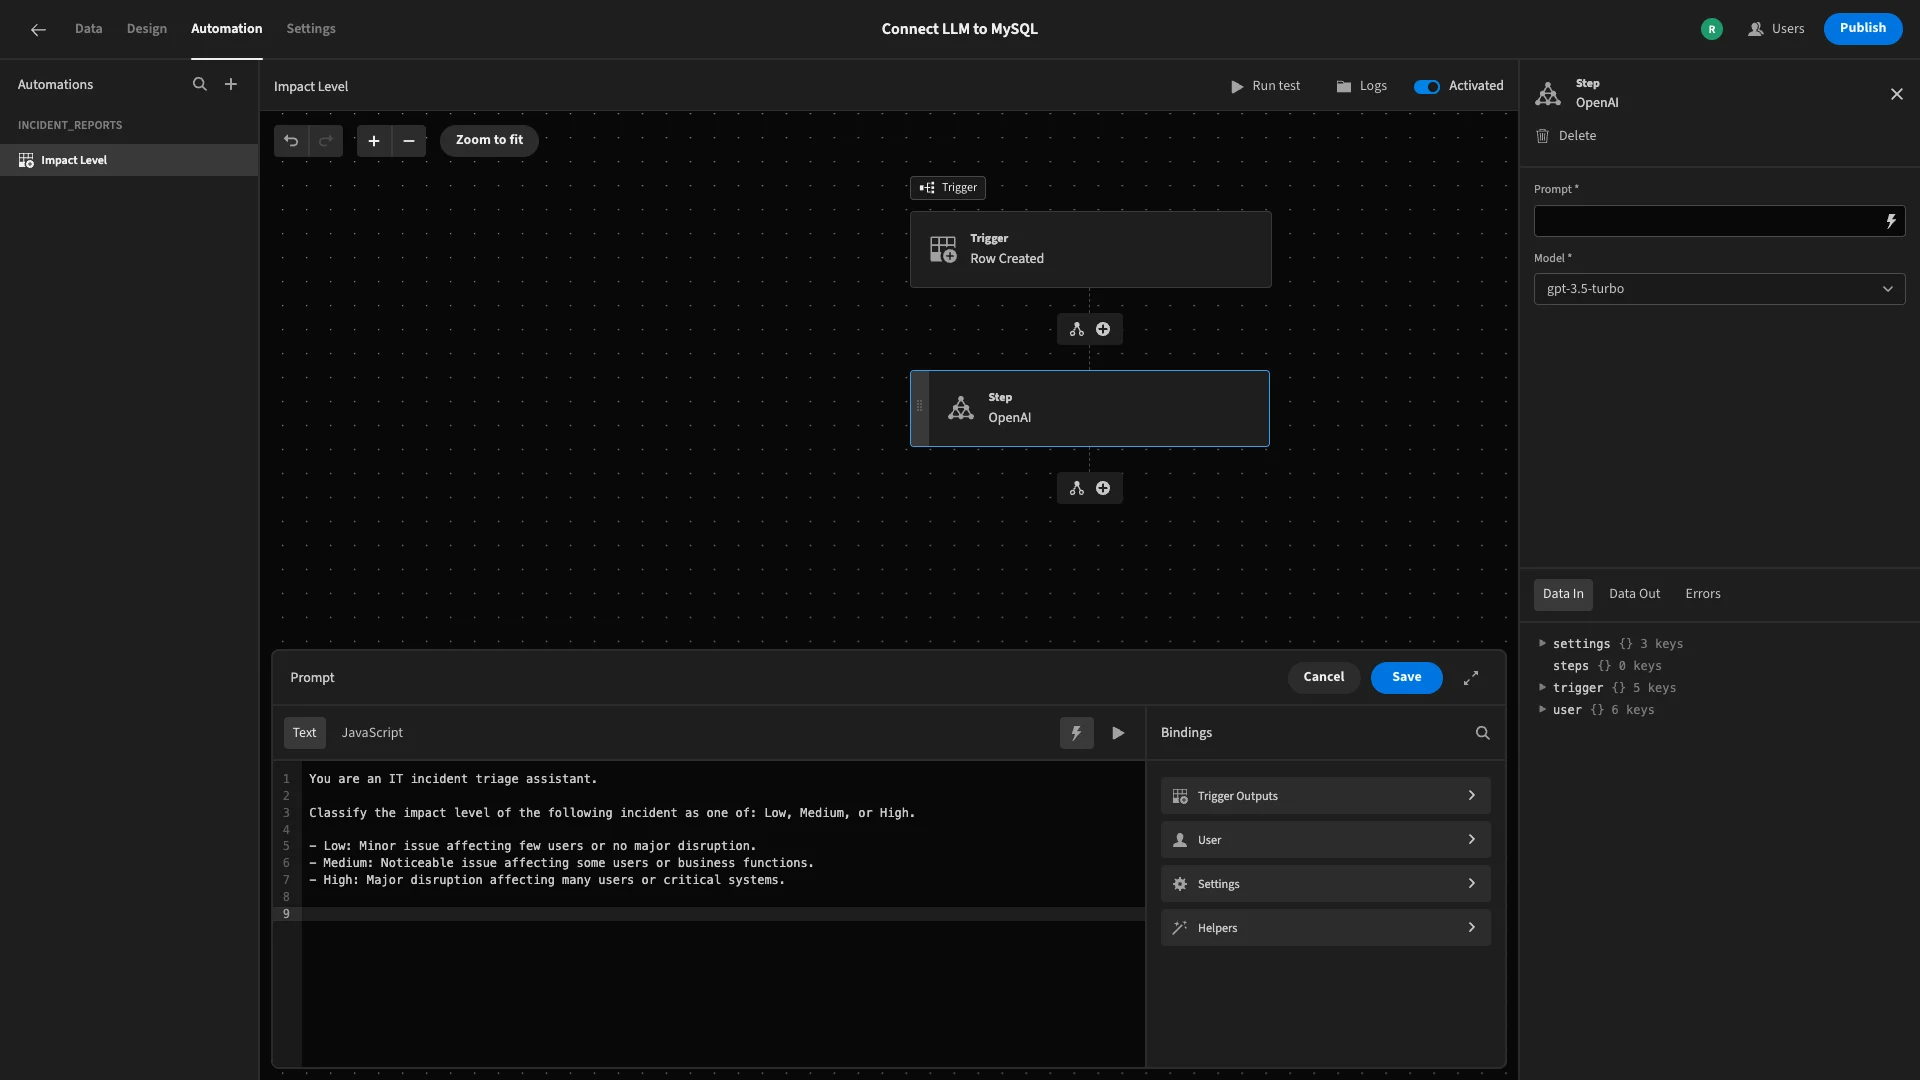This screenshot has height=1080, width=1920.
Task: Expand the trigger keys node
Action: click(x=1542, y=687)
